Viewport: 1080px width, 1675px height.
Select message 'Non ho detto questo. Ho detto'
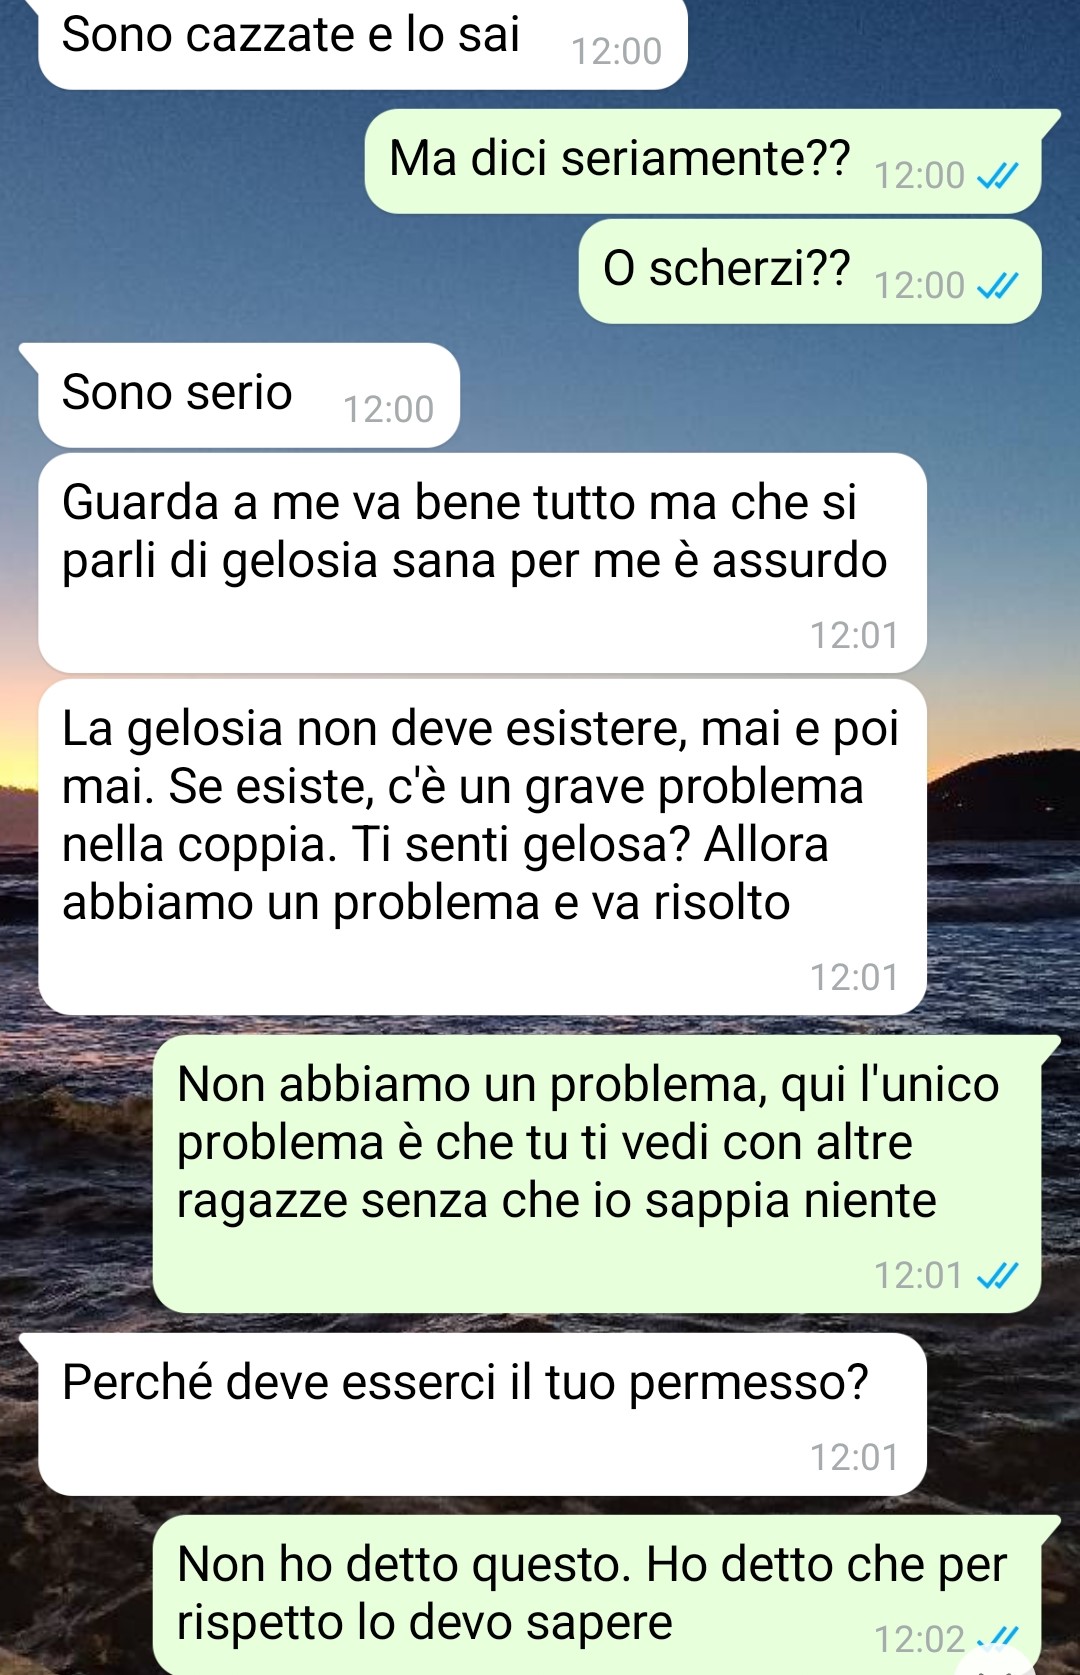tap(597, 1595)
